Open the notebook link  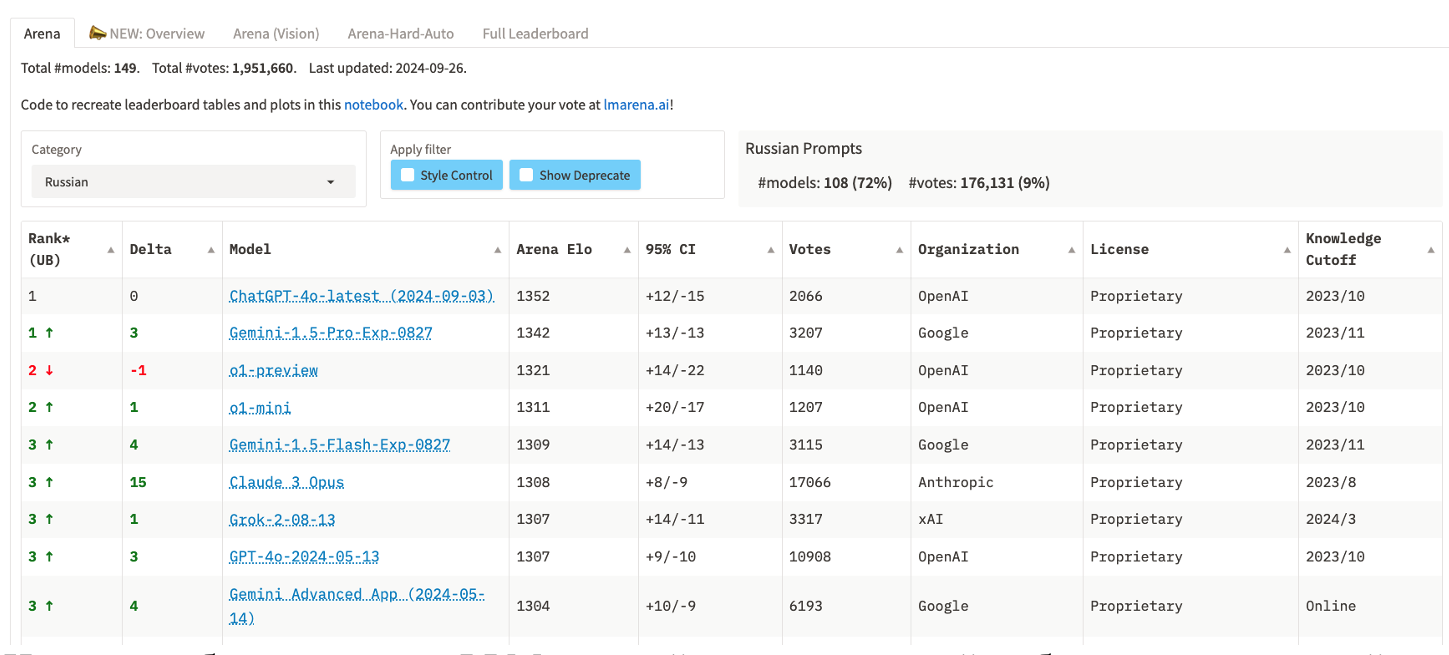pos(374,104)
